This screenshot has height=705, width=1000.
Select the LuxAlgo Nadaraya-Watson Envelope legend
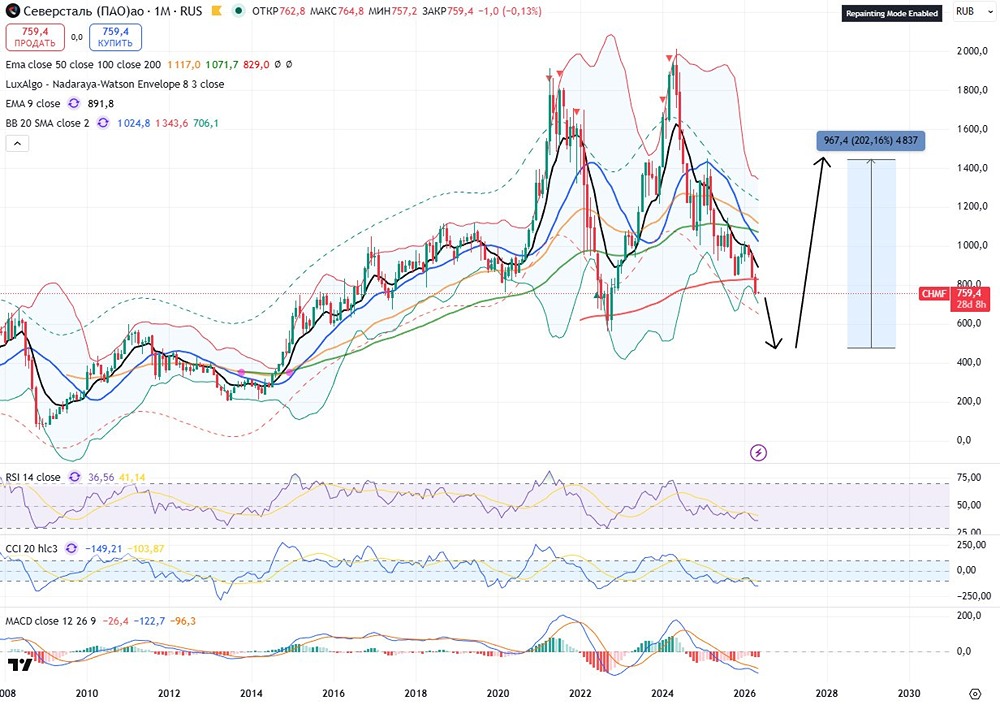115,84
